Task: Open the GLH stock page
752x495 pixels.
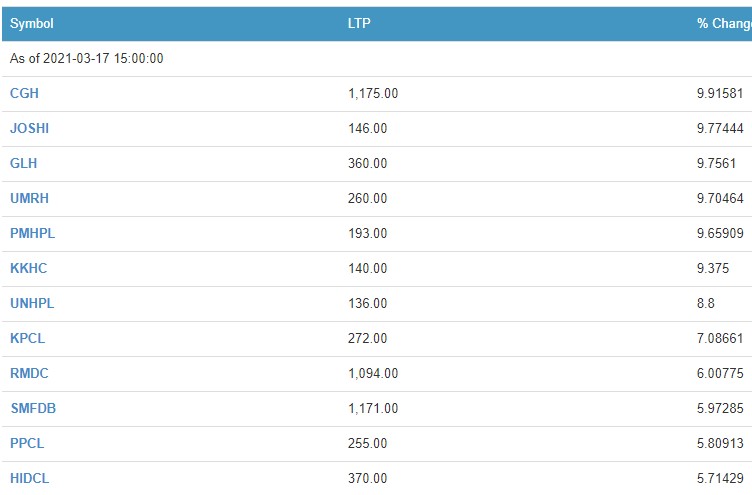Action: click(x=24, y=163)
